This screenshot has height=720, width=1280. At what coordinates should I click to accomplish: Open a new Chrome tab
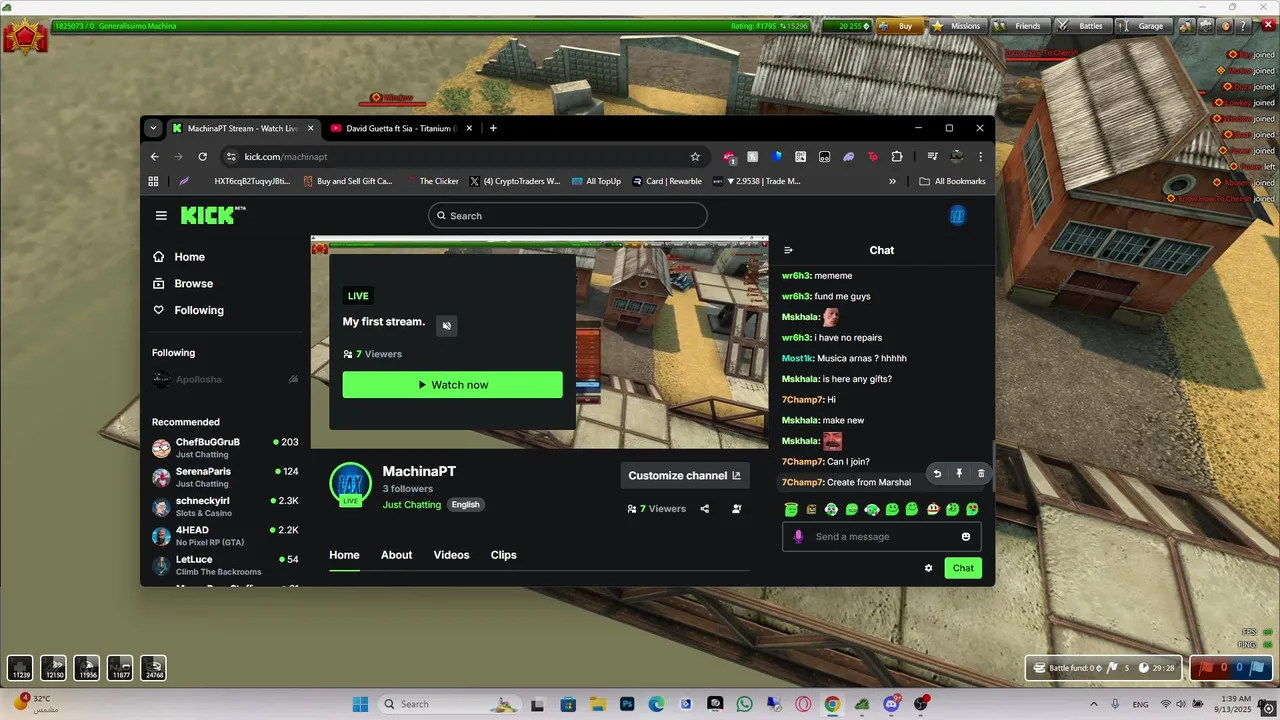coord(493,128)
